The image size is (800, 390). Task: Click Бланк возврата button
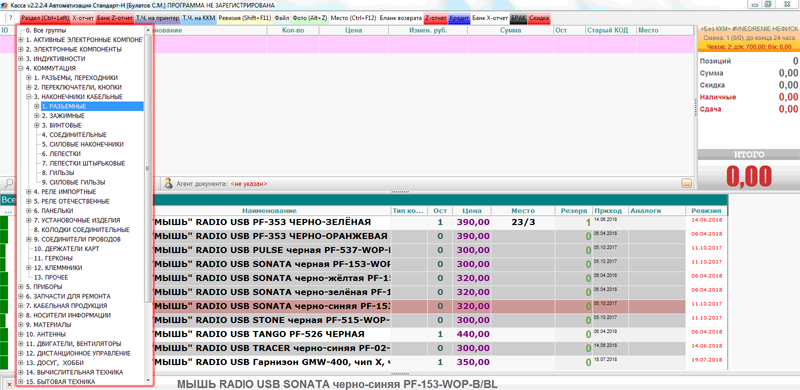[x=401, y=18]
